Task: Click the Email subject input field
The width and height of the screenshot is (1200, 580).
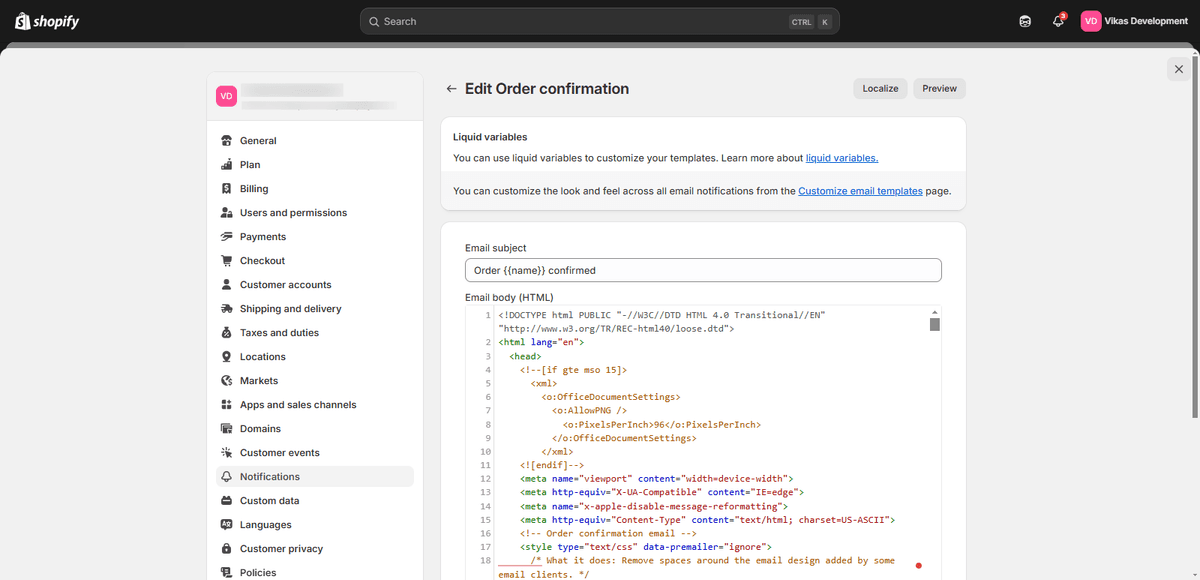Action: point(703,270)
